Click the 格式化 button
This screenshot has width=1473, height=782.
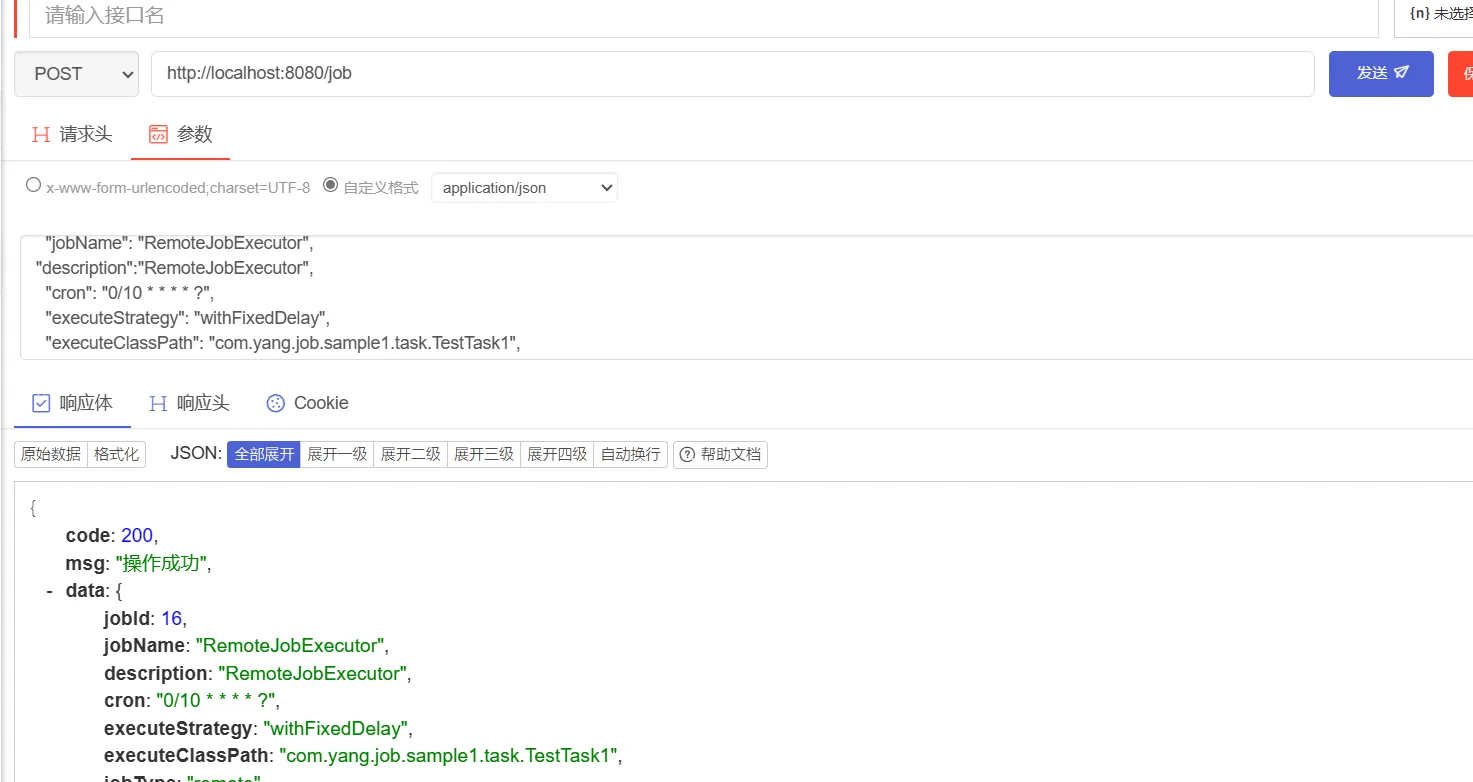(117, 454)
